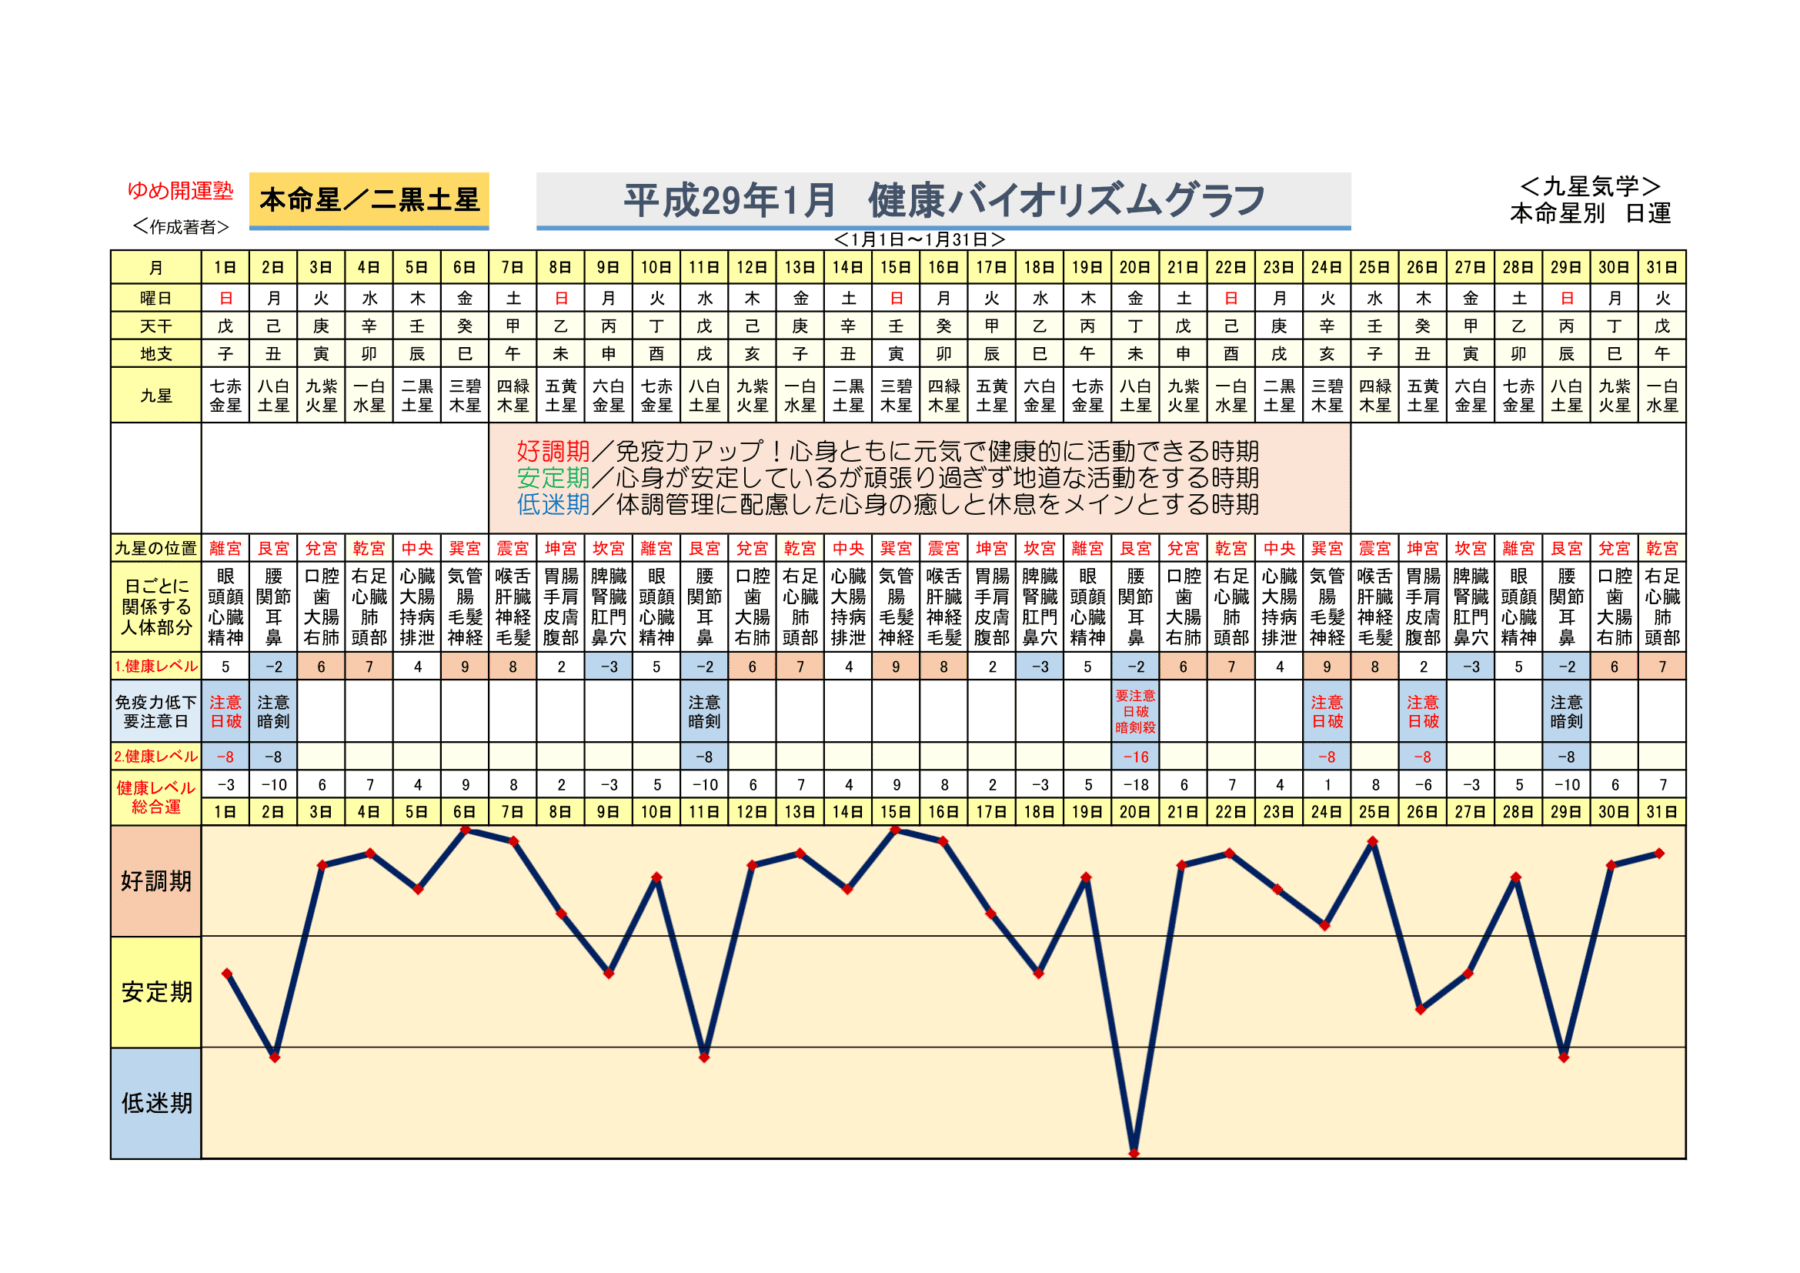This screenshot has height=1273, width=1800.
Task: Click the 健康レベル総合運 row header
Action: pyautogui.click(x=156, y=797)
